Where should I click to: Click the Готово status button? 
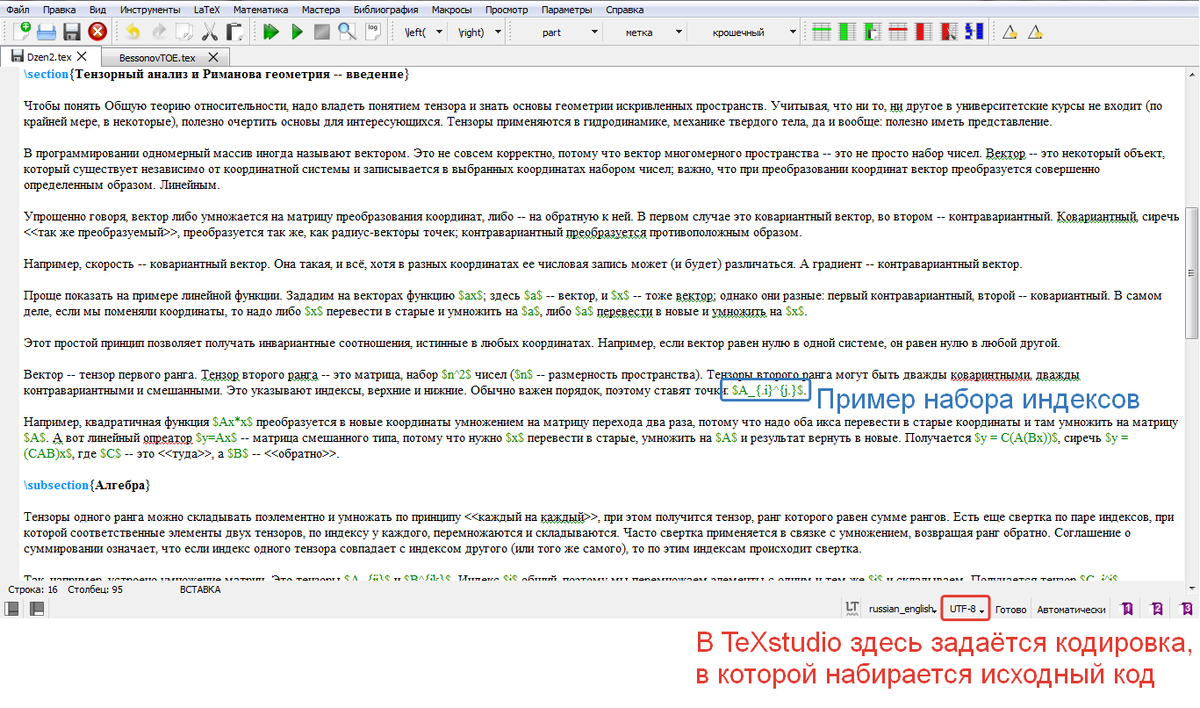click(x=1012, y=608)
